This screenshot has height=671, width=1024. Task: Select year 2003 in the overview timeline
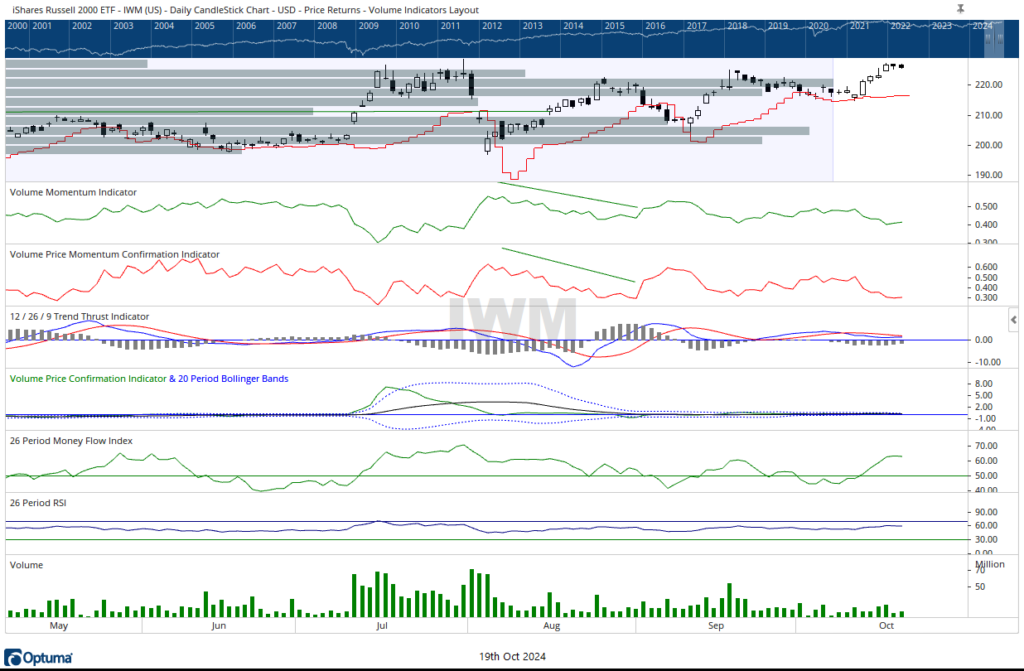tap(123, 26)
